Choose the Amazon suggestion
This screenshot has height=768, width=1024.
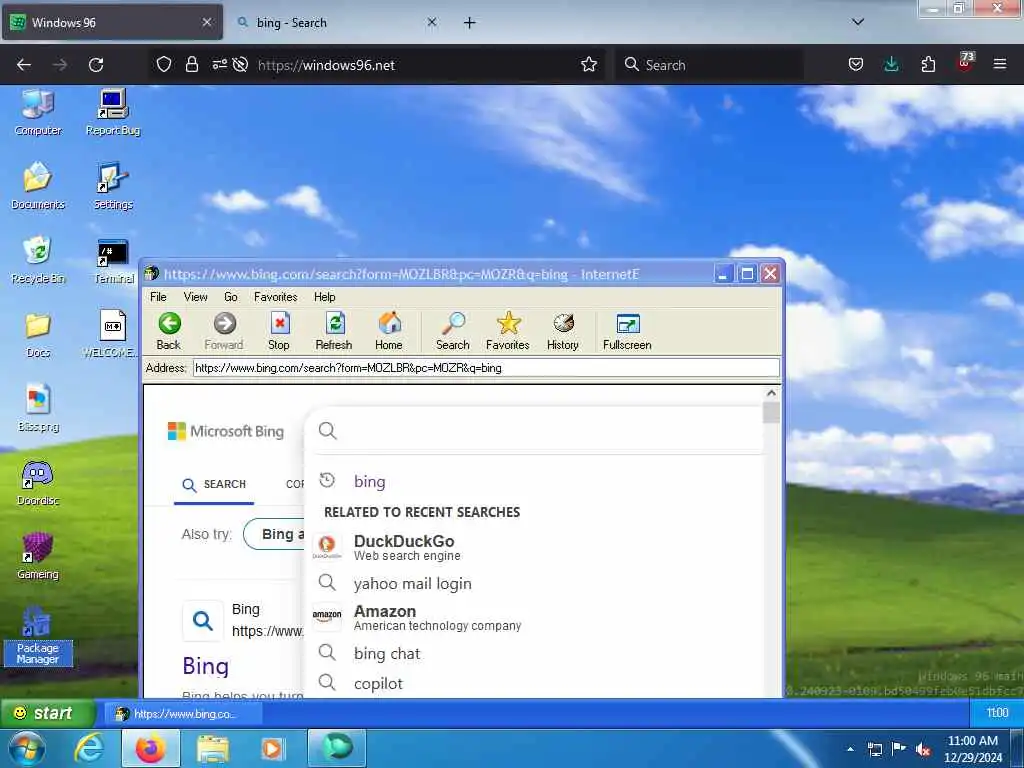418,617
